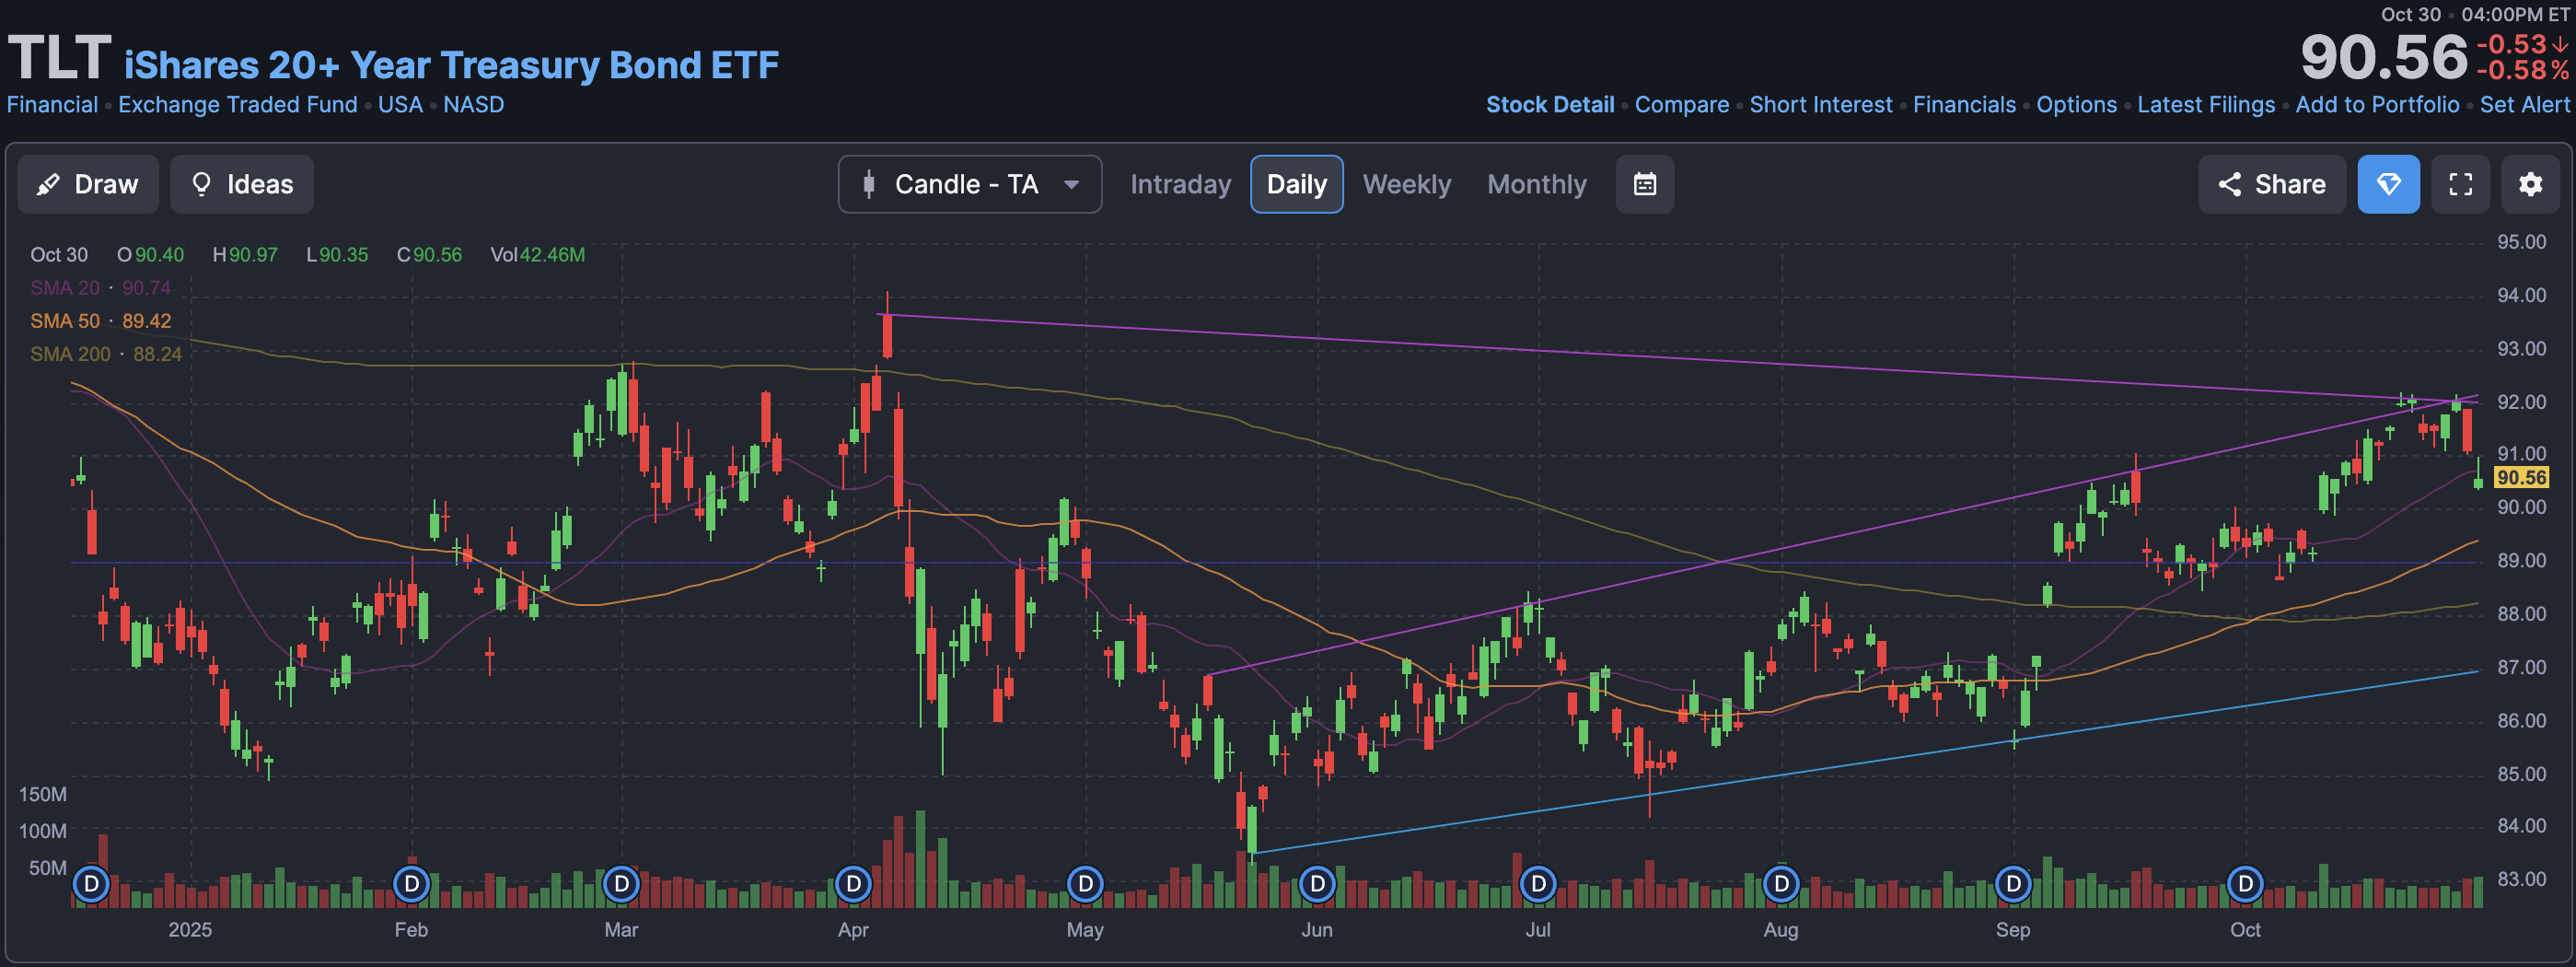Switch to Monthly timeframe

tap(1536, 184)
